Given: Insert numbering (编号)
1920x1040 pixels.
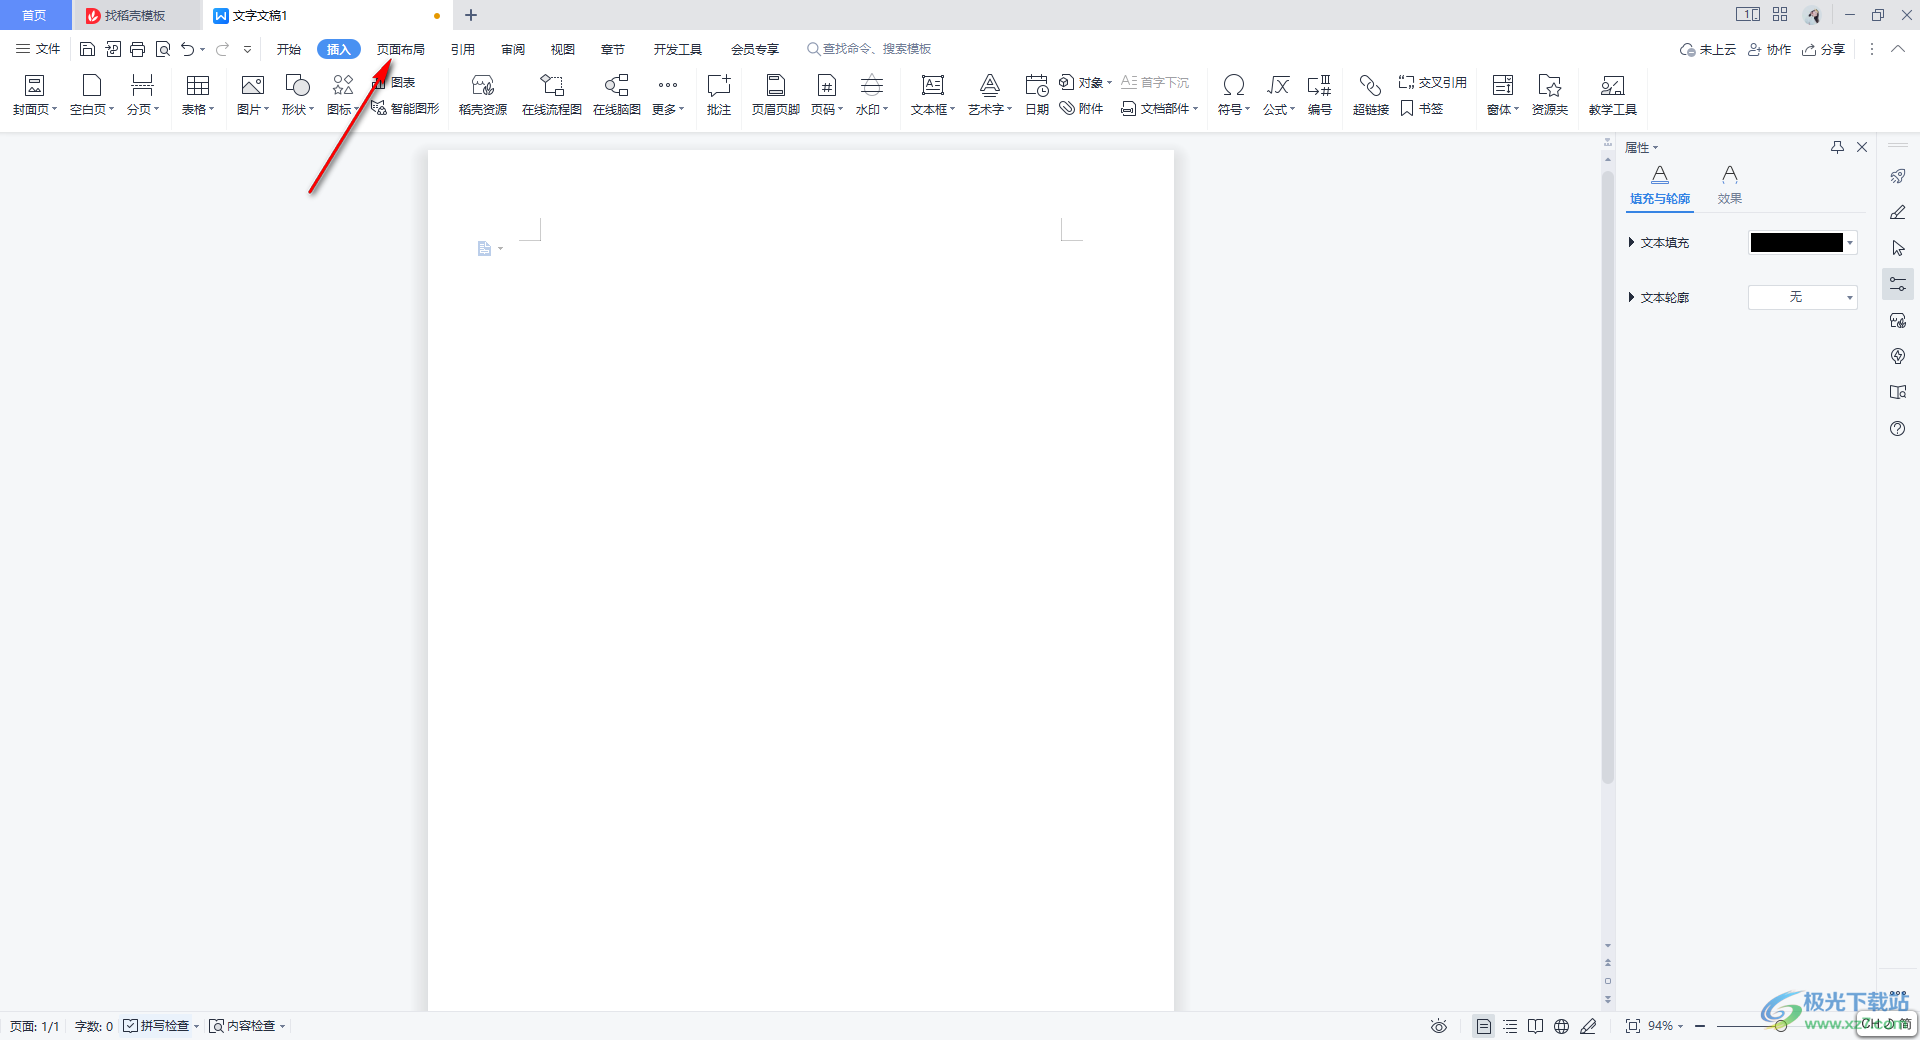Looking at the screenshot, I should 1320,95.
